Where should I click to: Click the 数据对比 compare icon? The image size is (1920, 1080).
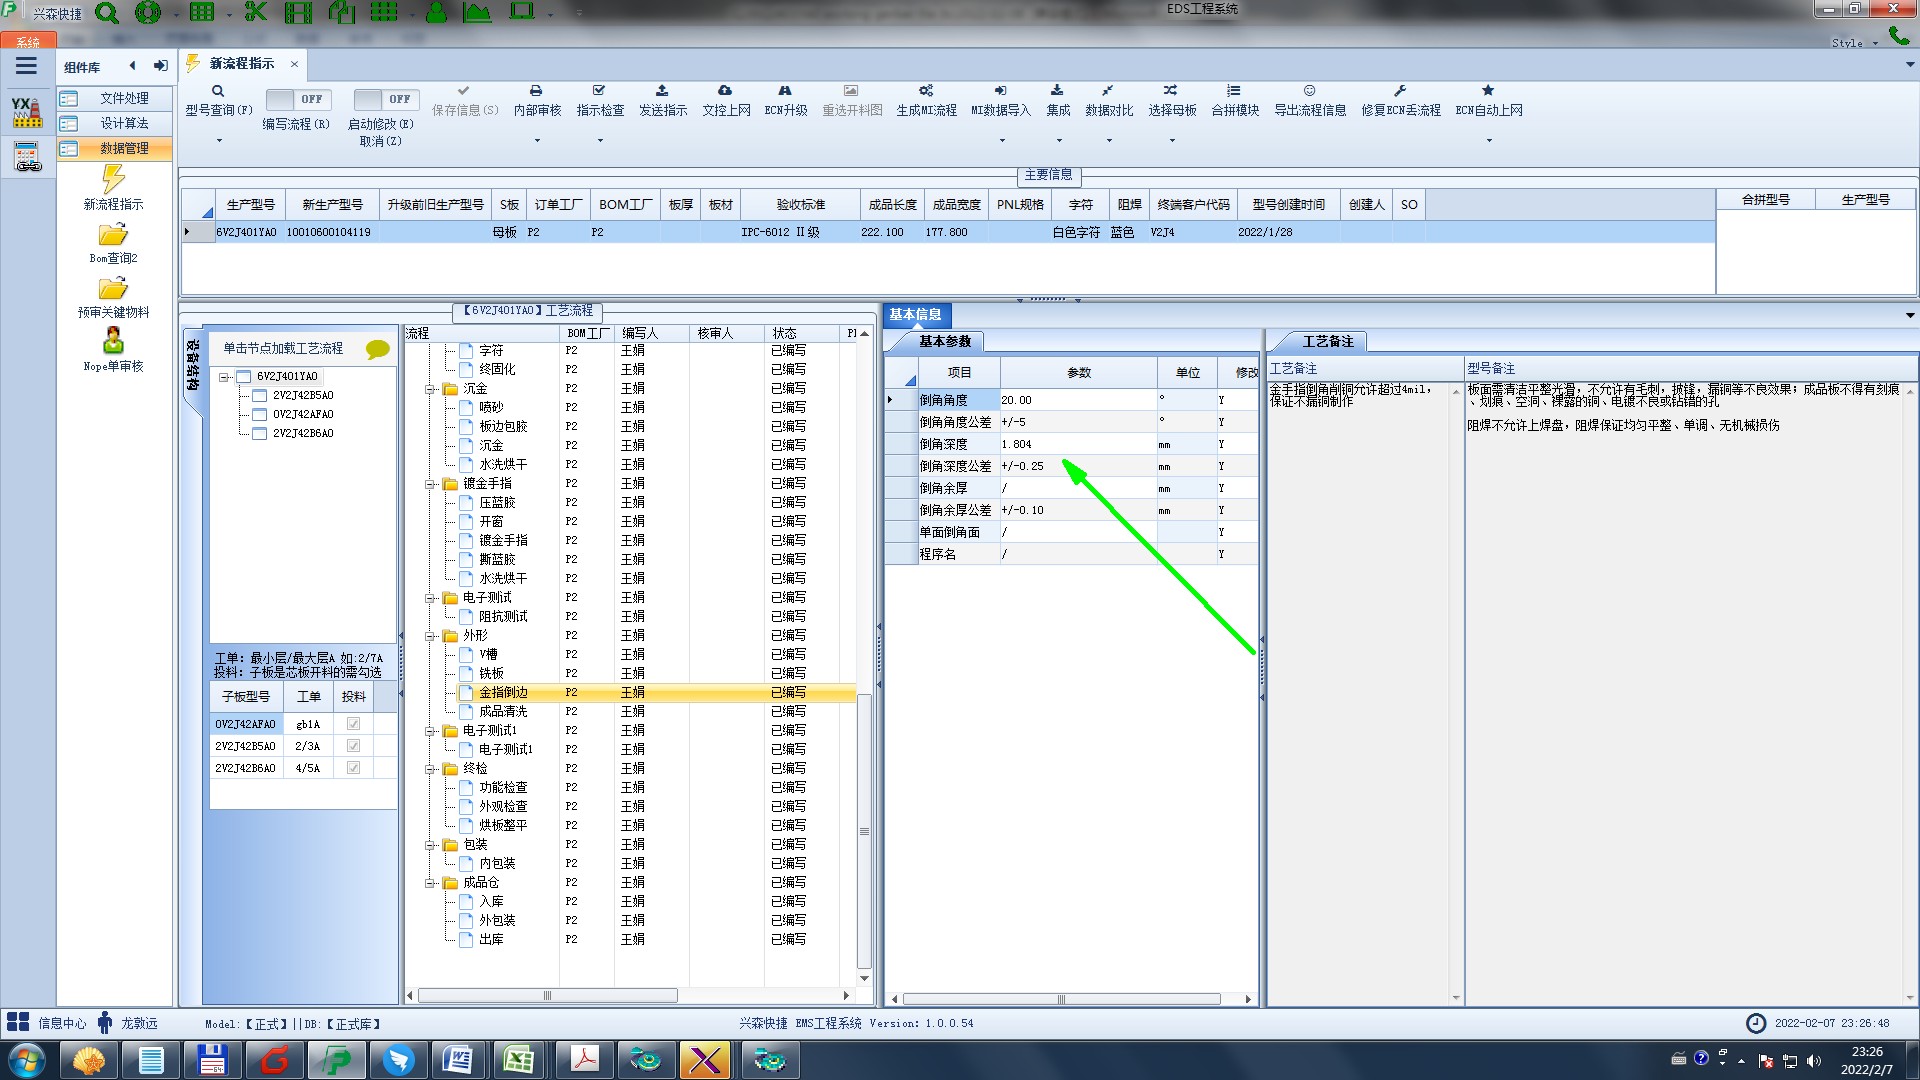(x=1108, y=91)
